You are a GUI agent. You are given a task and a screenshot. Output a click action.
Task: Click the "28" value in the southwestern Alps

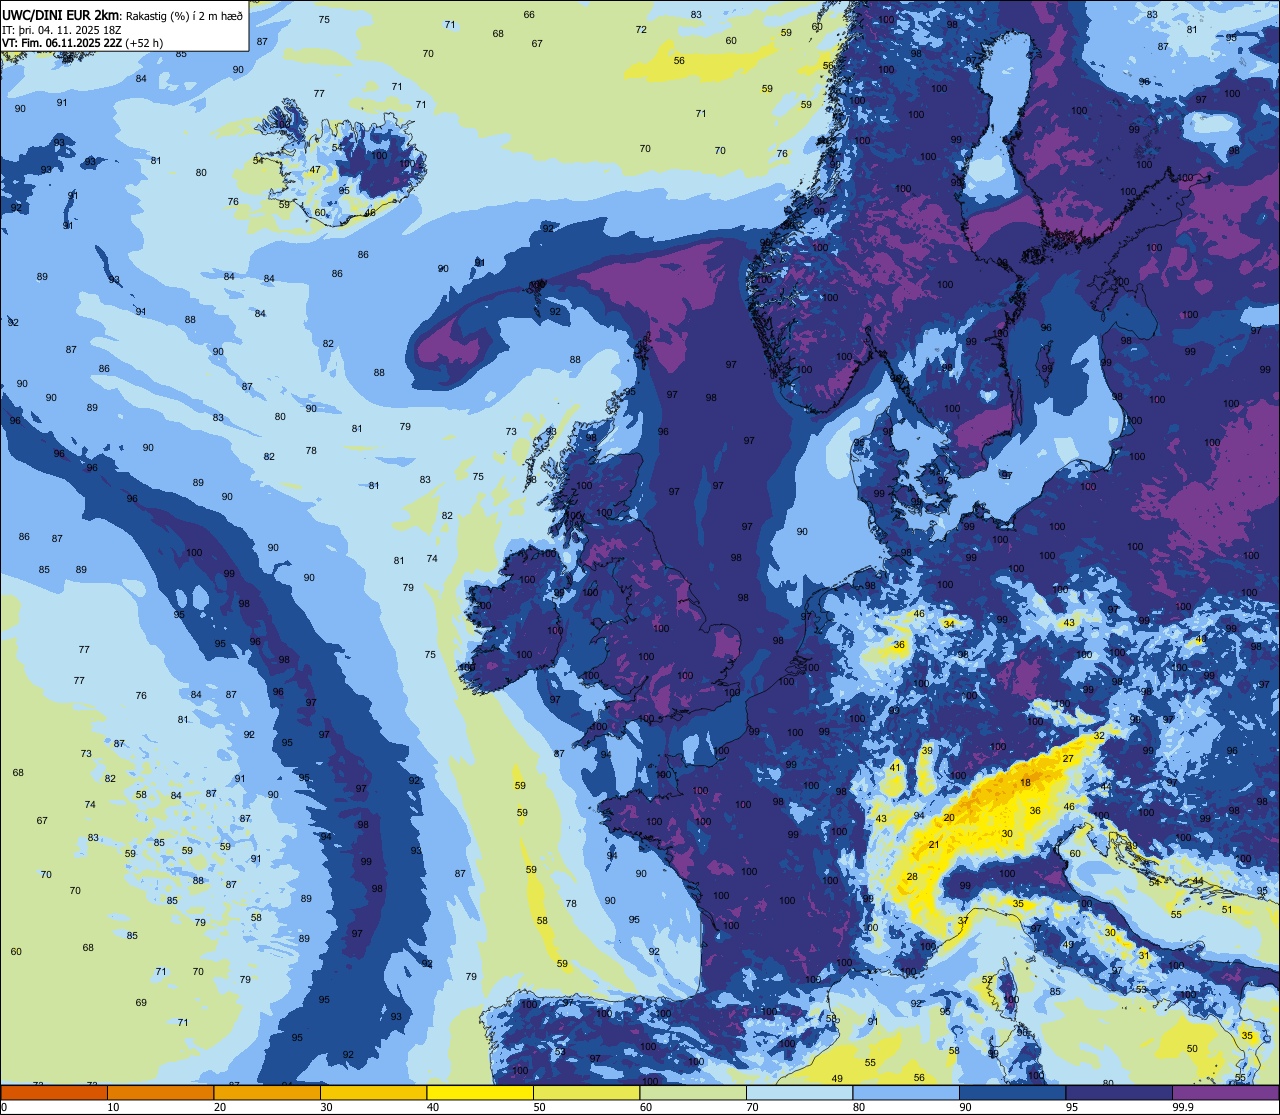[x=912, y=877]
